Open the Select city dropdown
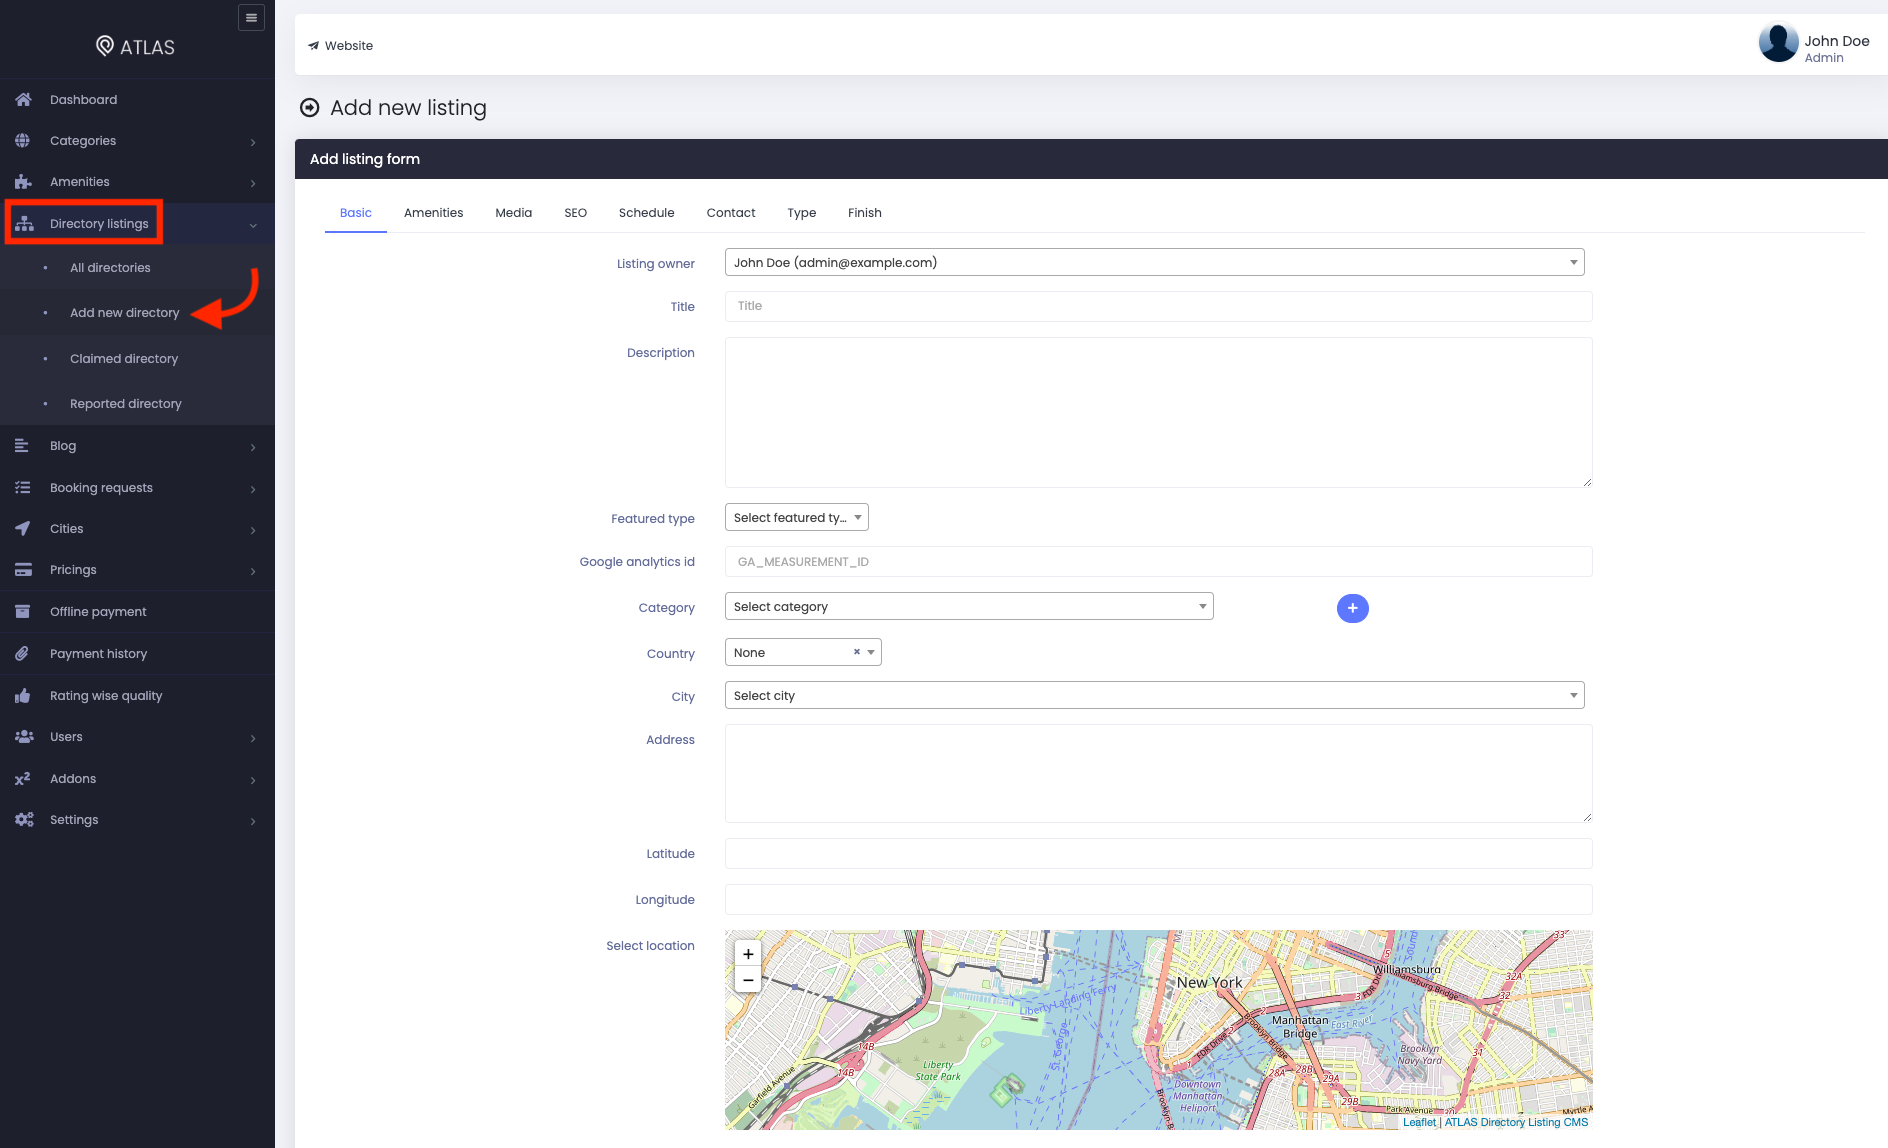The height and width of the screenshot is (1148, 1888). (1154, 695)
